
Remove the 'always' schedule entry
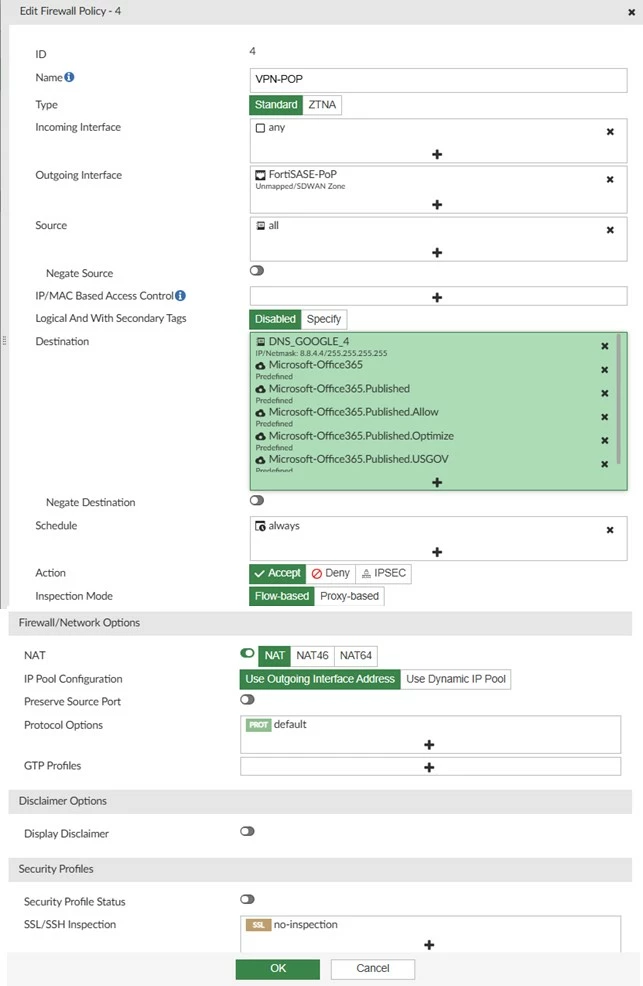click(610, 530)
